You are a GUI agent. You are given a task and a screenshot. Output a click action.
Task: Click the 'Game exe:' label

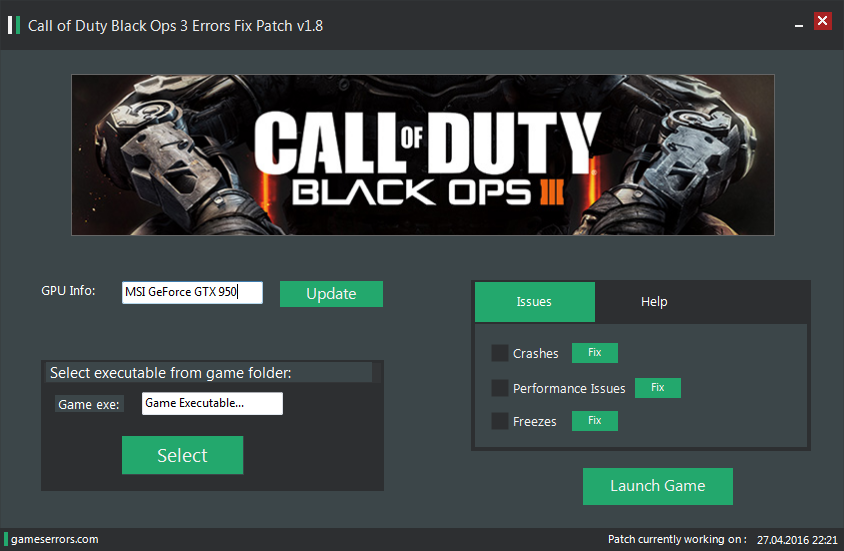89,405
